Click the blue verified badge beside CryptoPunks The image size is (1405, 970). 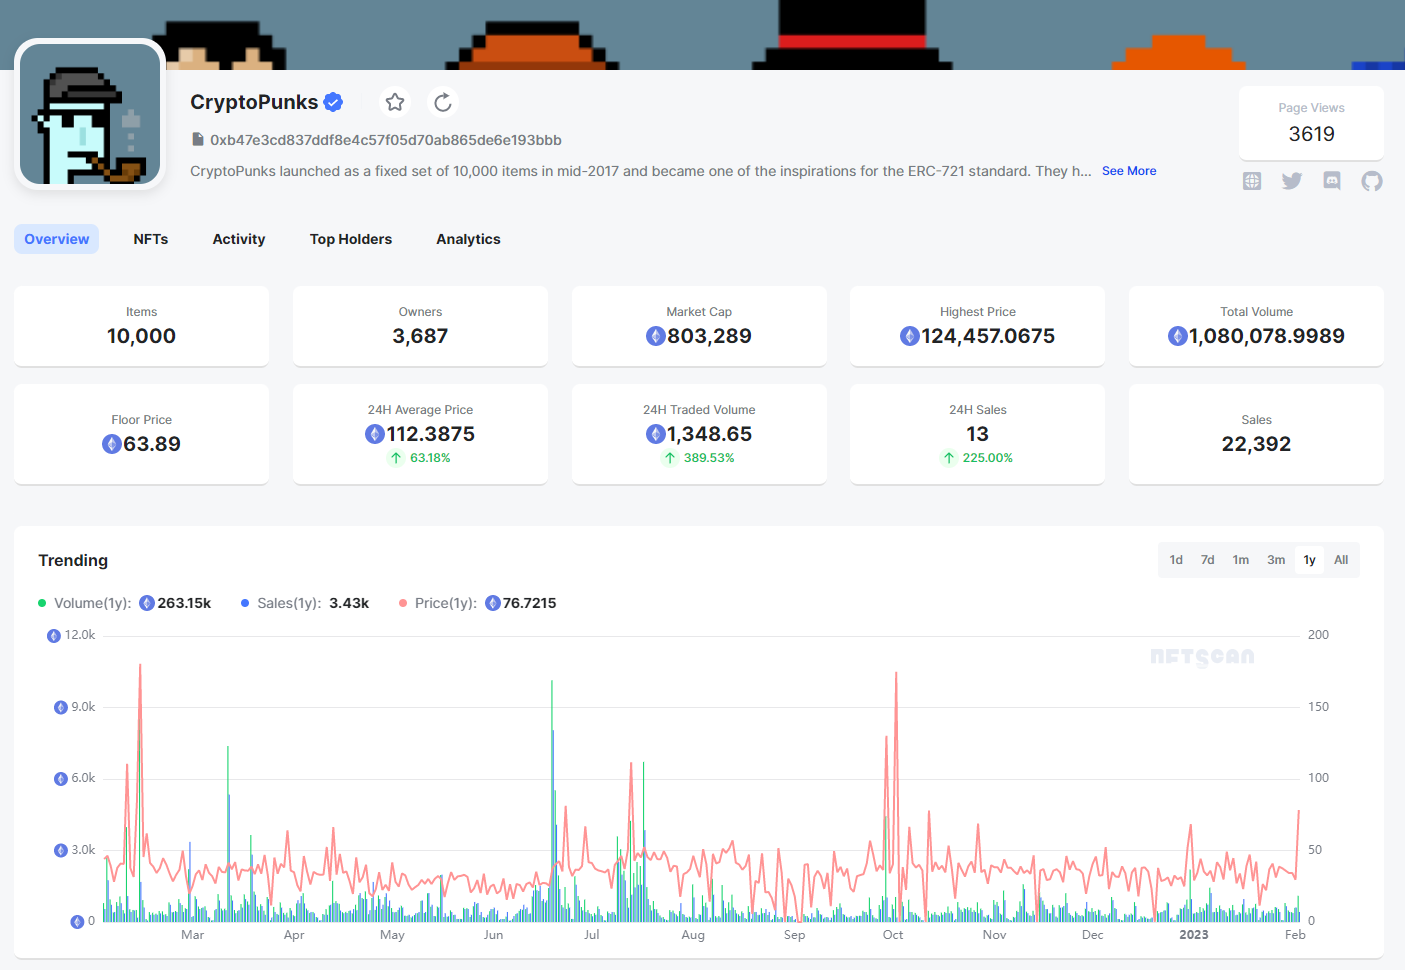point(334,102)
